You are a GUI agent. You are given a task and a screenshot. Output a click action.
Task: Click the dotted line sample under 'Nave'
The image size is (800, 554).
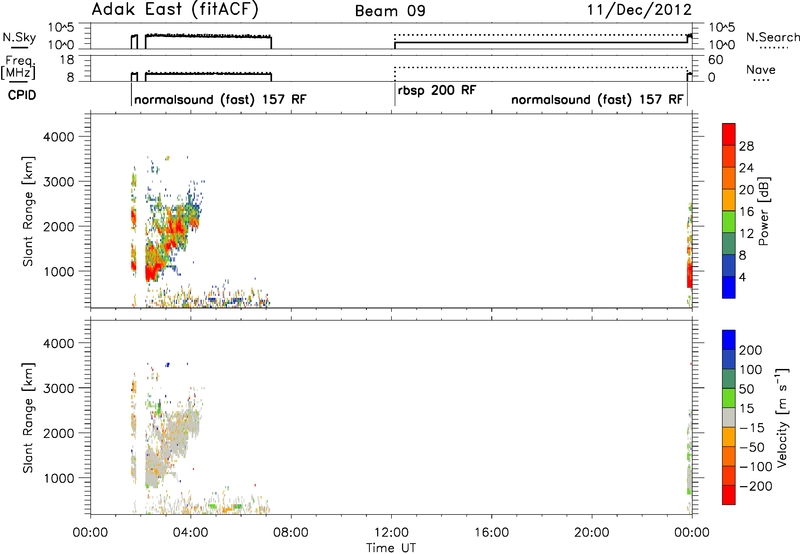(761, 81)
